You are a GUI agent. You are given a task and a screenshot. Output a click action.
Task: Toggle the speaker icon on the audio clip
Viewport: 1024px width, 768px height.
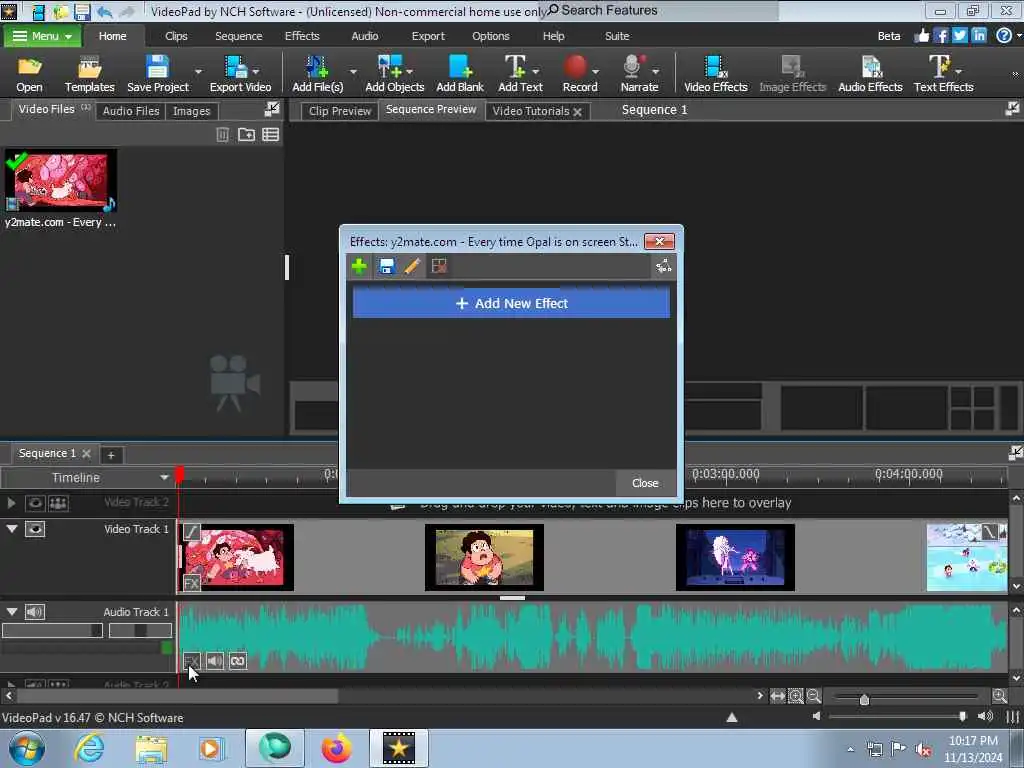tap(215, 661)
